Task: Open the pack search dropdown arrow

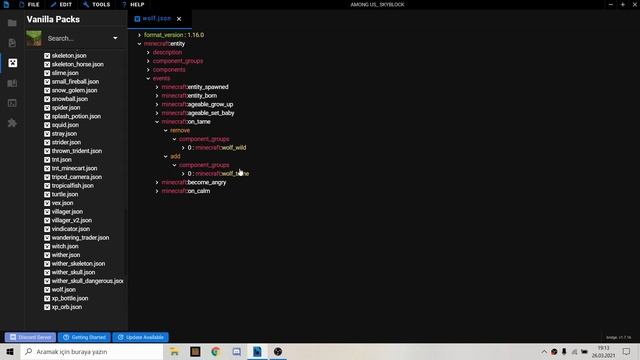Action: 115,38
